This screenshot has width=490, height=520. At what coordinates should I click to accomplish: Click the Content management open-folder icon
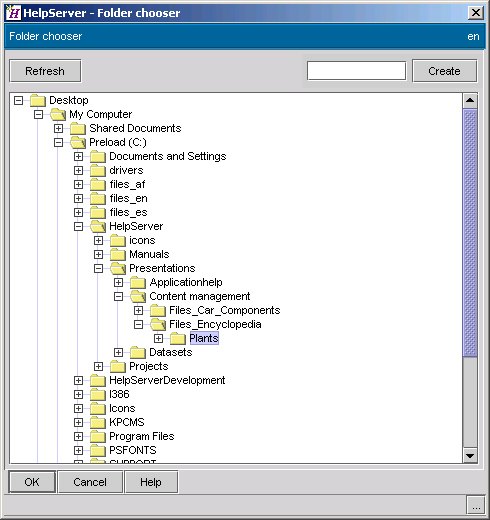pyautogui.click(x=138, y=296)
